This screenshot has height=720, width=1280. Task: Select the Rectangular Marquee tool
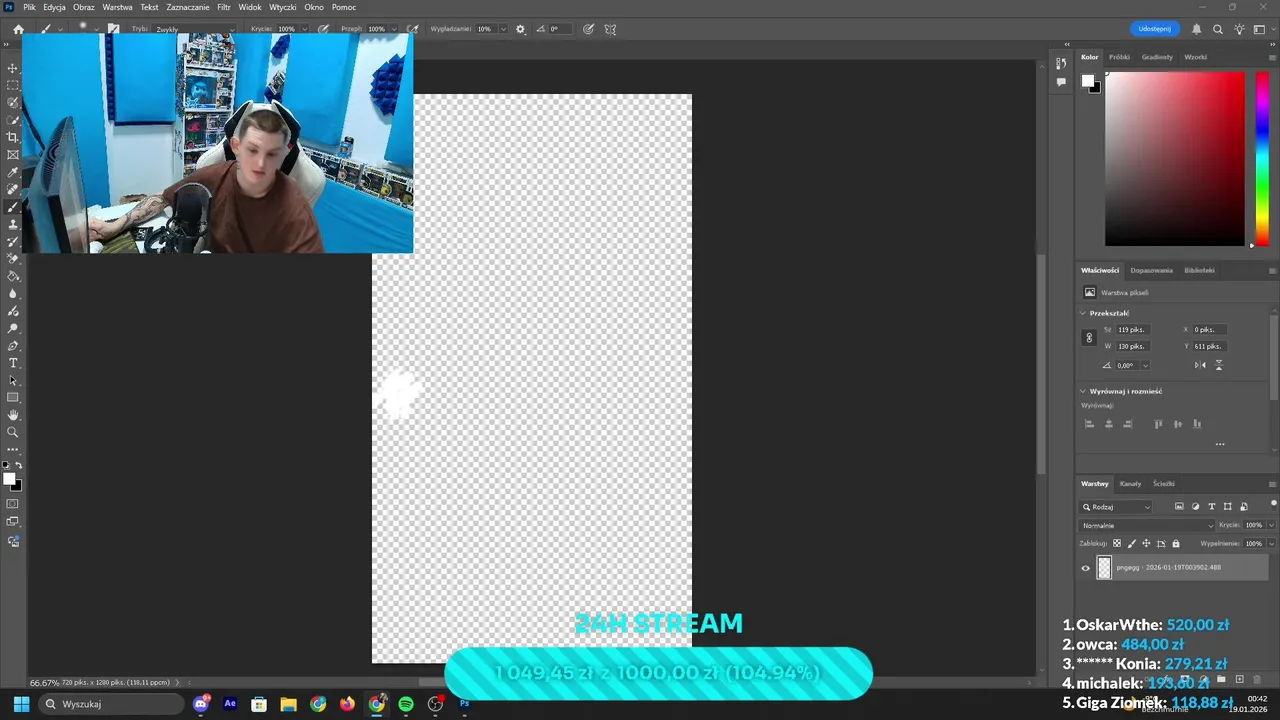(13, 85)
